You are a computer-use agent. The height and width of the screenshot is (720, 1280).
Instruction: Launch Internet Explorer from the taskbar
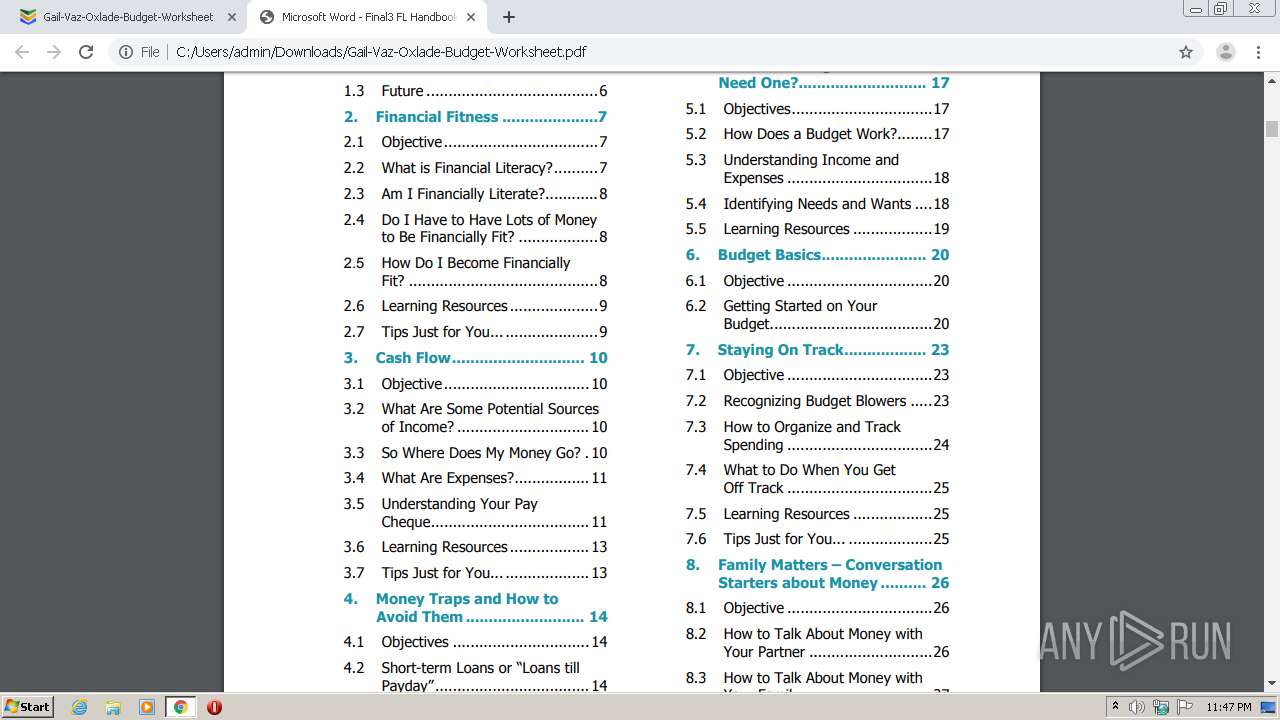pyautogui.click(x=80, y=707)
